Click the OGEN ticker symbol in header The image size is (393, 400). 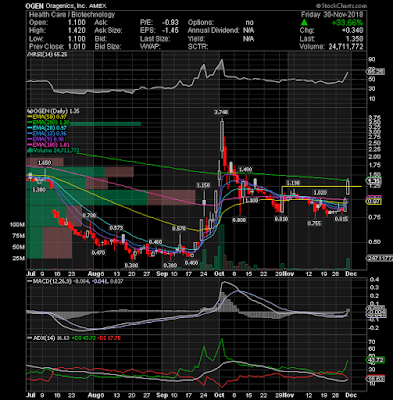(x=35, y=6)
